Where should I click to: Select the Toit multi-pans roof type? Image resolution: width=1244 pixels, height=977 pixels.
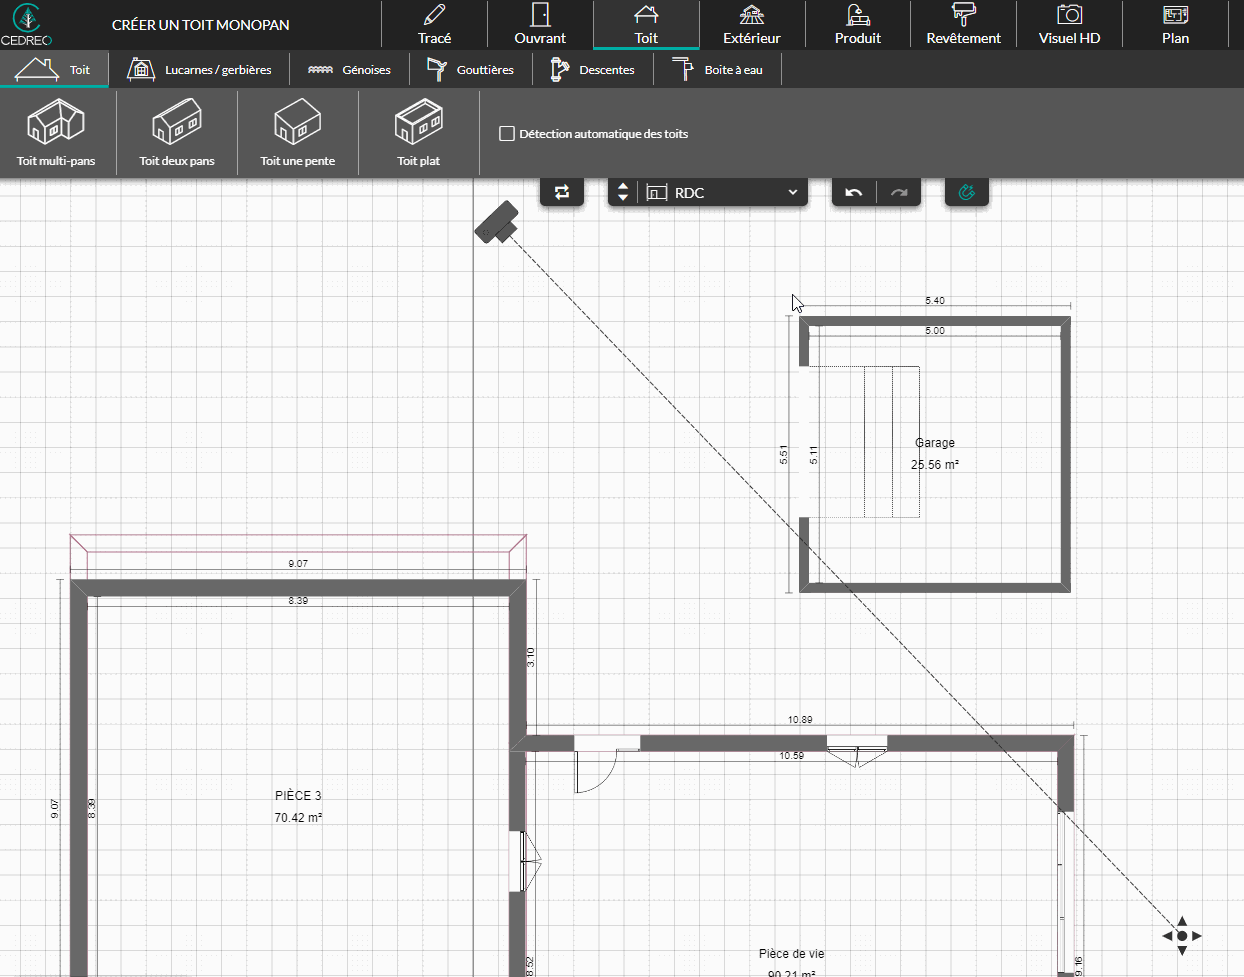[x=56, y=132]
